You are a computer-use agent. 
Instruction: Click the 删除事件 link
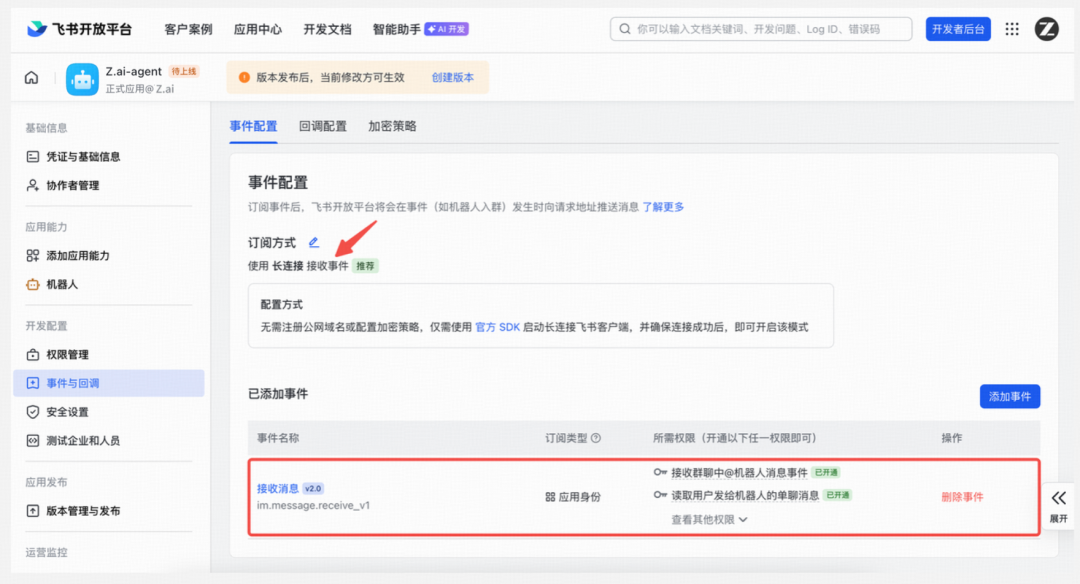click(x=962, y=497)
